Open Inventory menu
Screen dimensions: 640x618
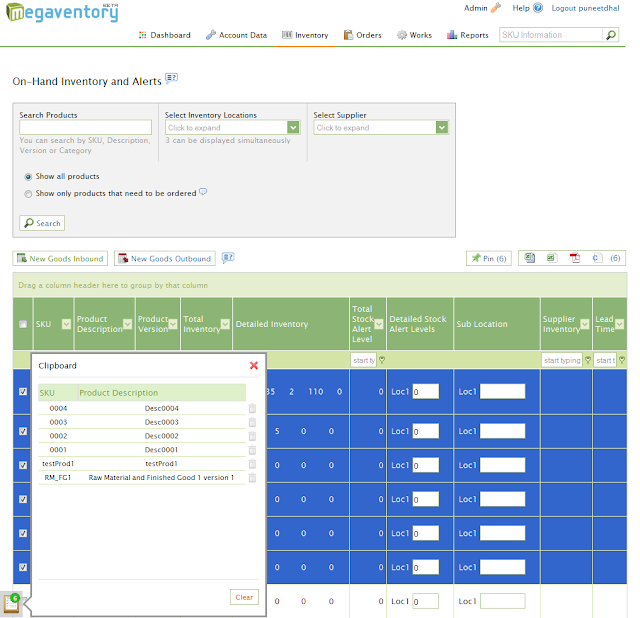click(x=305, y=35)
